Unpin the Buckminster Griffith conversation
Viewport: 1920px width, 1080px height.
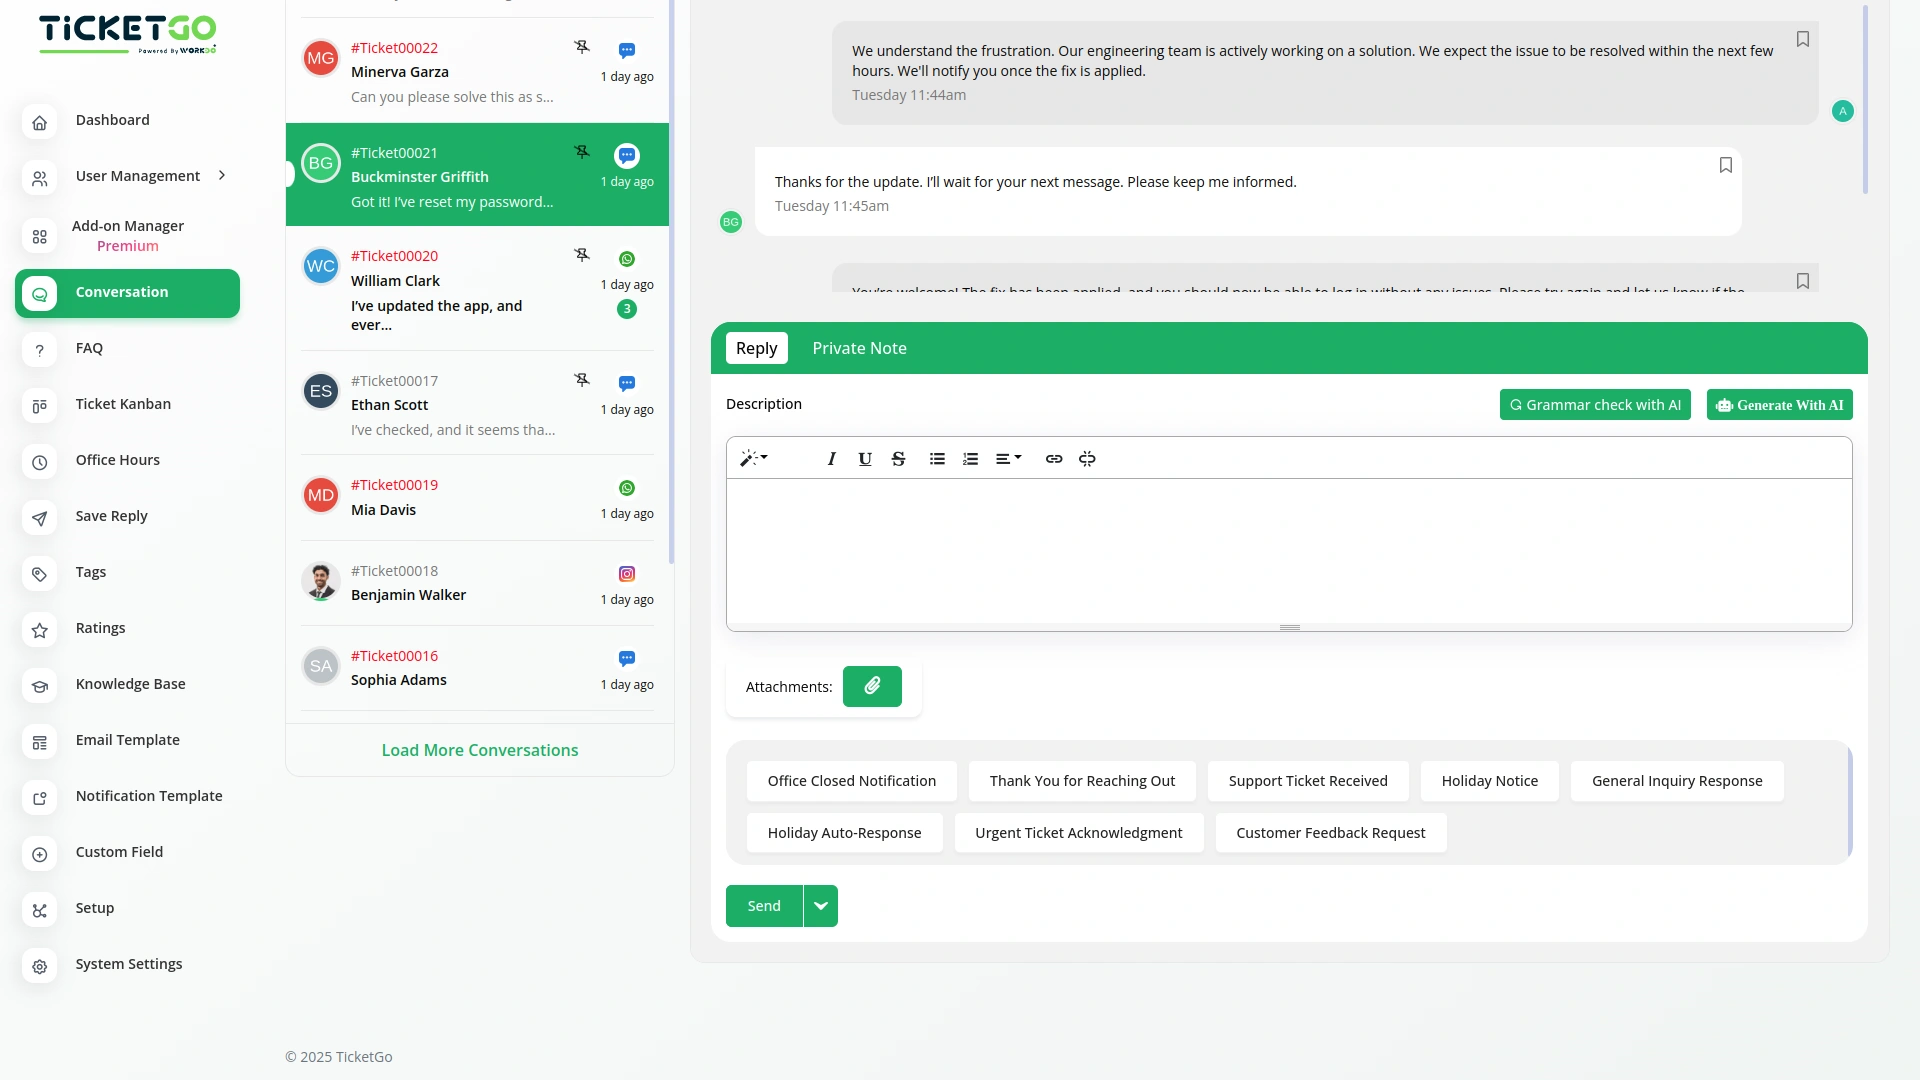click(x=582, y=151)
